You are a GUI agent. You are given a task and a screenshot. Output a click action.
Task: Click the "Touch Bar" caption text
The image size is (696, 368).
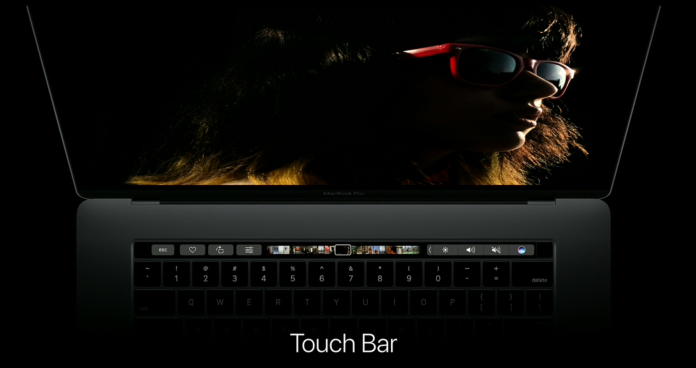(344, 344)
